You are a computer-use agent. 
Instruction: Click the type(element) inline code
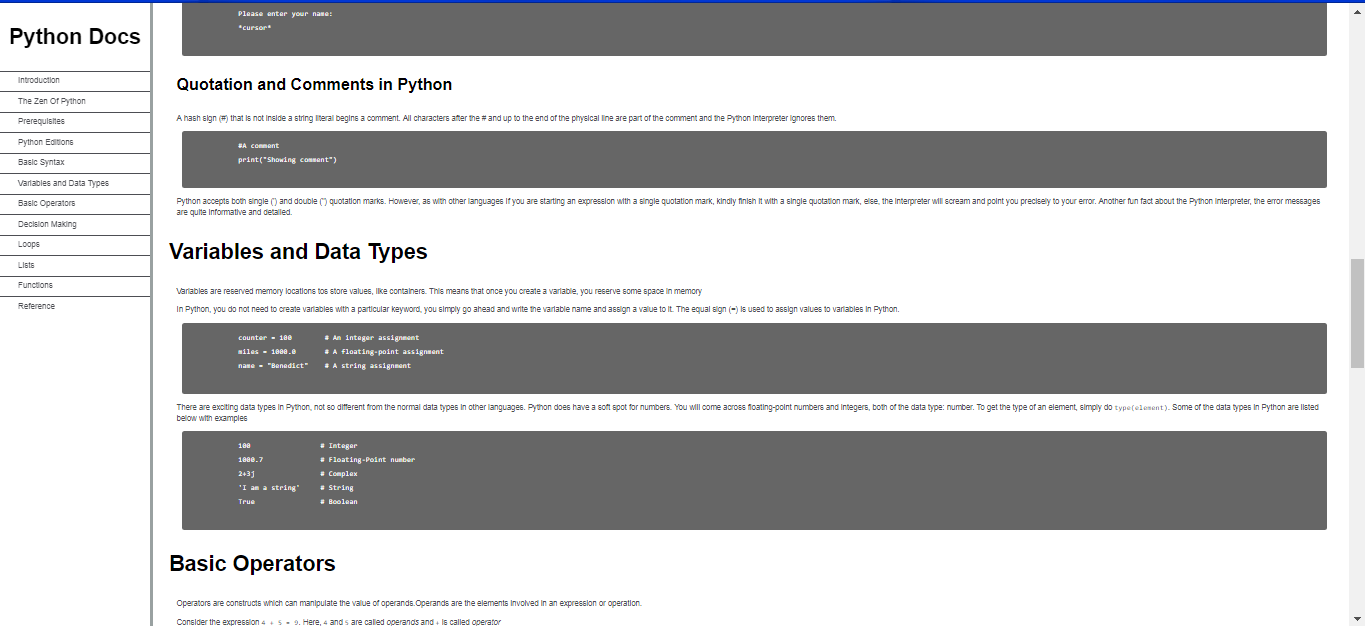click(x=1140, y=409)
